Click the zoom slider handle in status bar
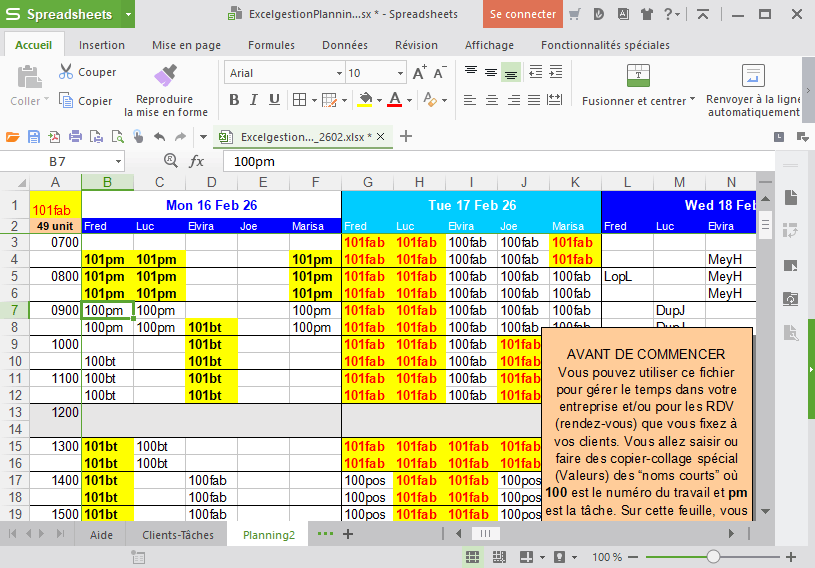The height and width of the screenshot is (568, 815). click(713, 557)
